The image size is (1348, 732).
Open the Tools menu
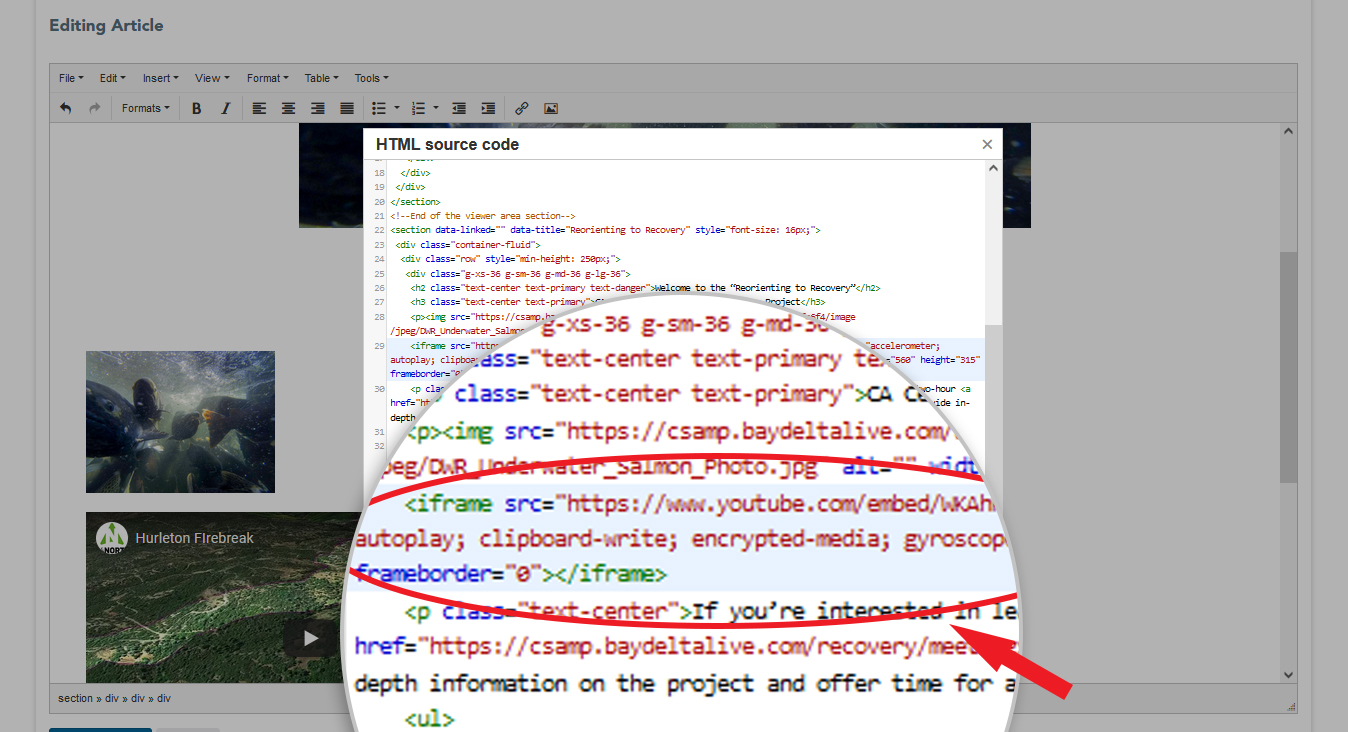pyautogui.click(x=371, y=78)
